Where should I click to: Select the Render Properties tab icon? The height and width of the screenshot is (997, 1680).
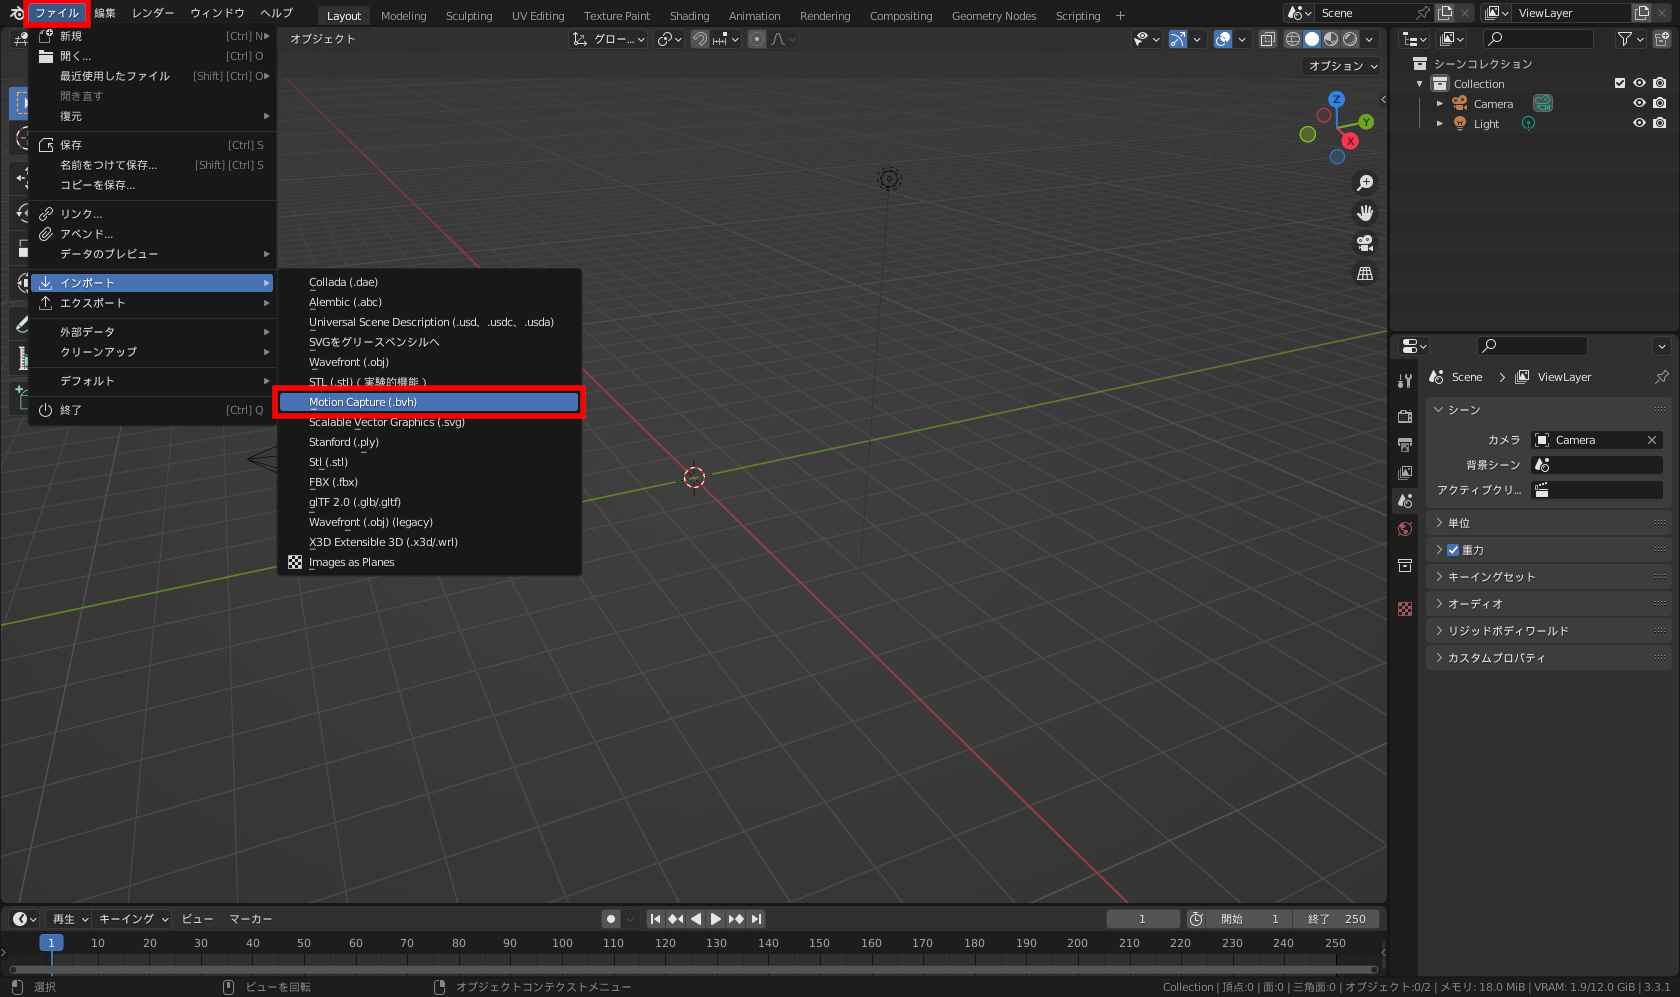[x=1405, y=417]
